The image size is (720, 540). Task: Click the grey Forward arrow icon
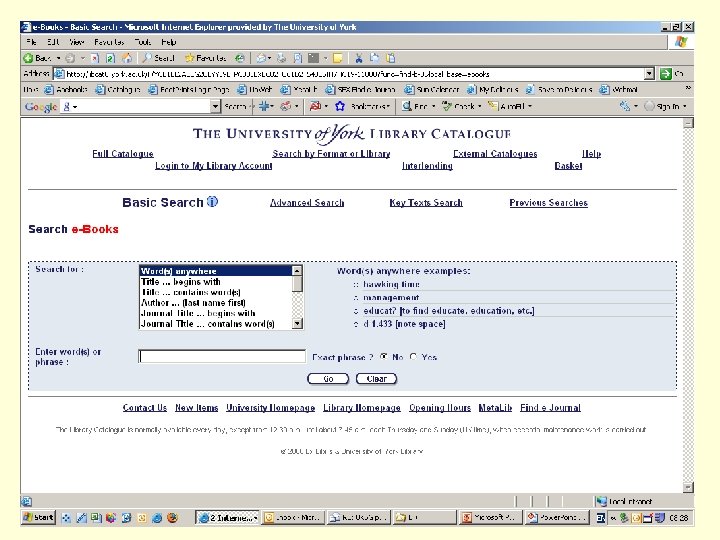pos(70,58)
